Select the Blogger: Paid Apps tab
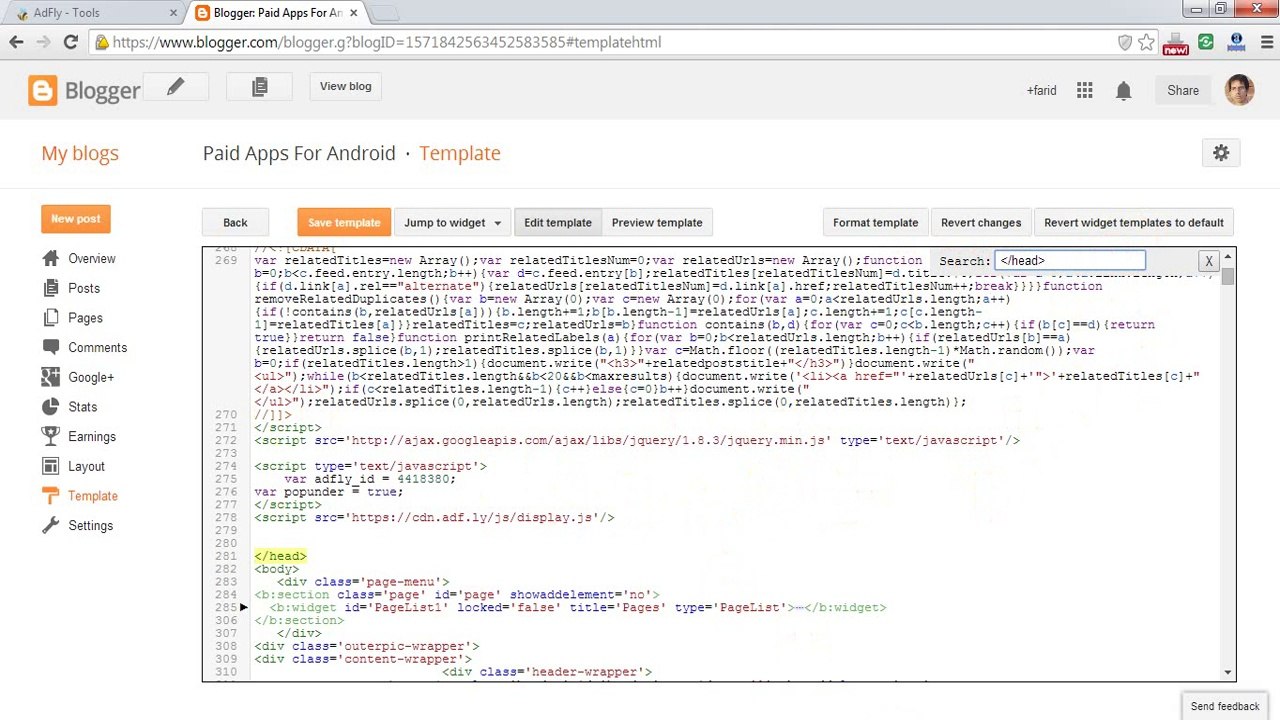The image size is (1280, 720). (x=277, y=13)
